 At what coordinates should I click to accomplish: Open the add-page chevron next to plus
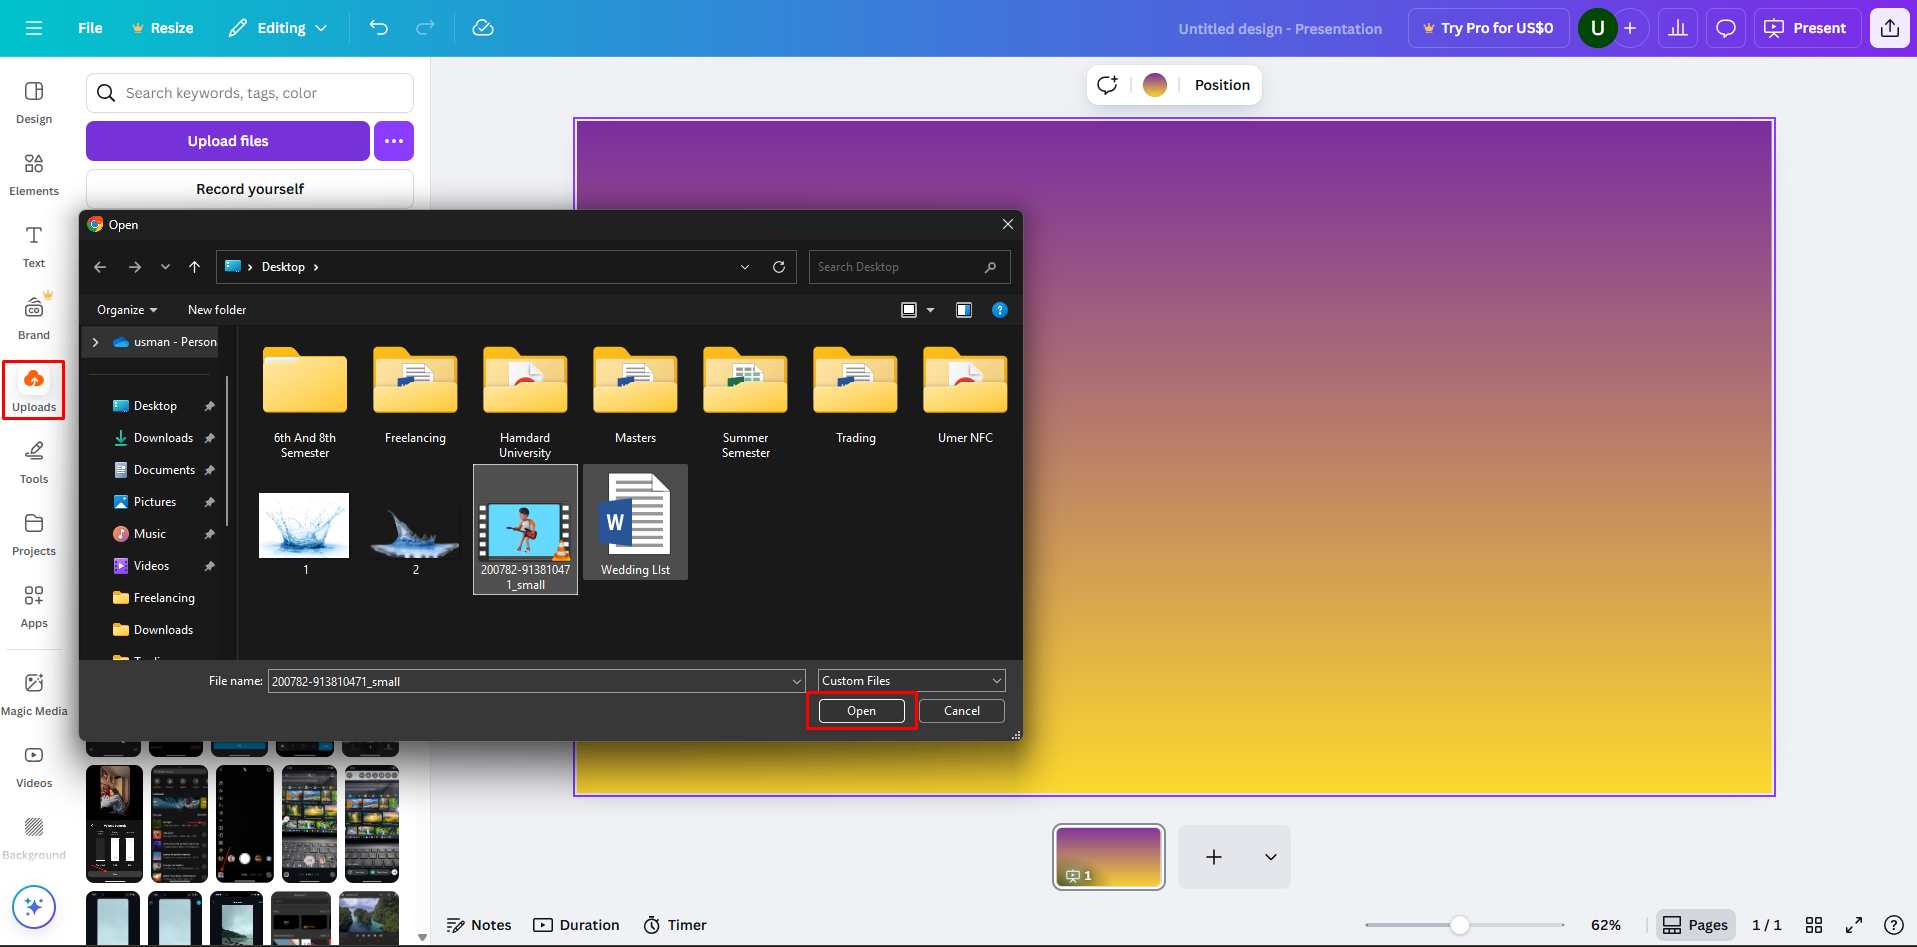coord(1270,856)
